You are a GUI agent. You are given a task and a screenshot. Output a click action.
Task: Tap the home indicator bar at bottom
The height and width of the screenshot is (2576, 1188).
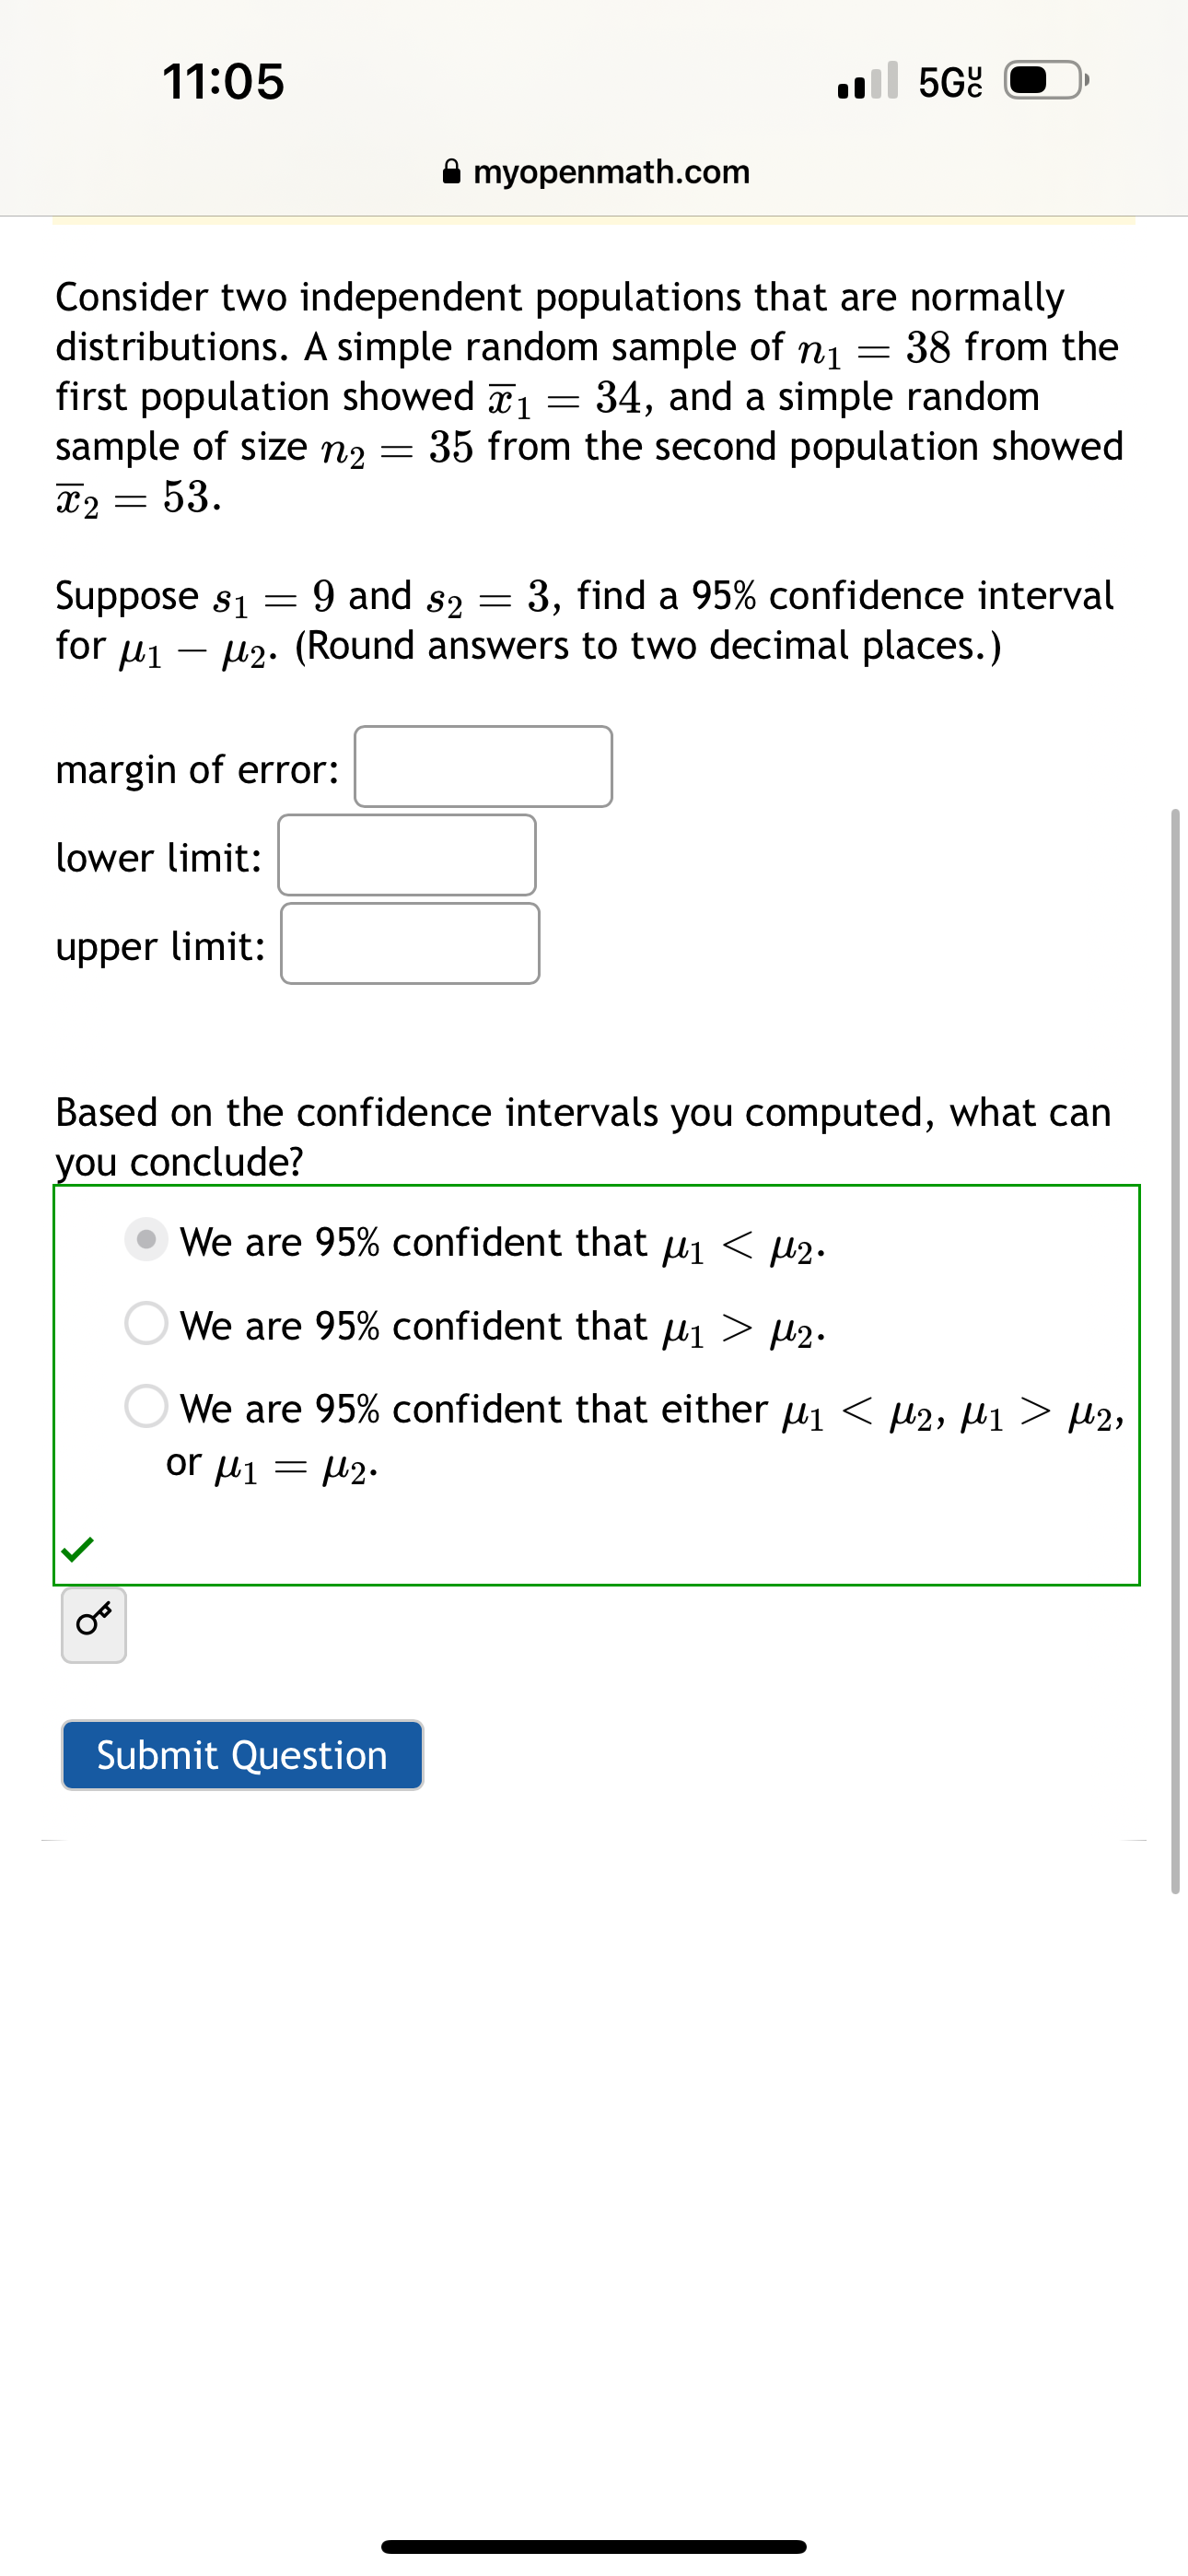pos(594,2545)
